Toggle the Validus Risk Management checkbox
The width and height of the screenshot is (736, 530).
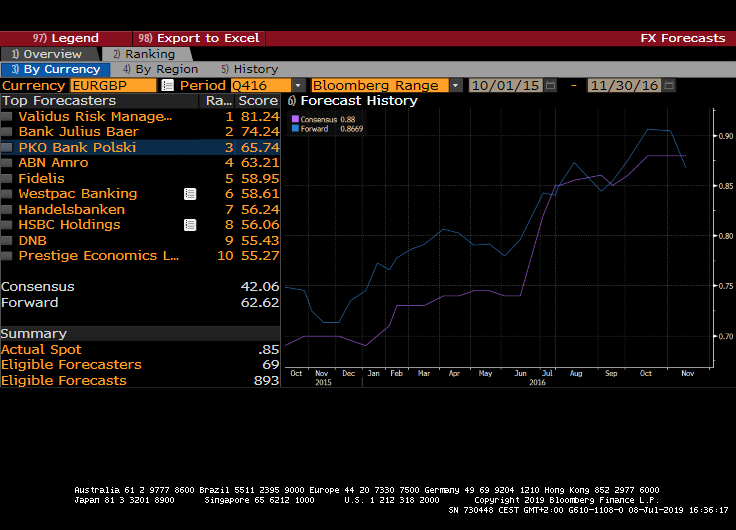(x=7, y=117)
